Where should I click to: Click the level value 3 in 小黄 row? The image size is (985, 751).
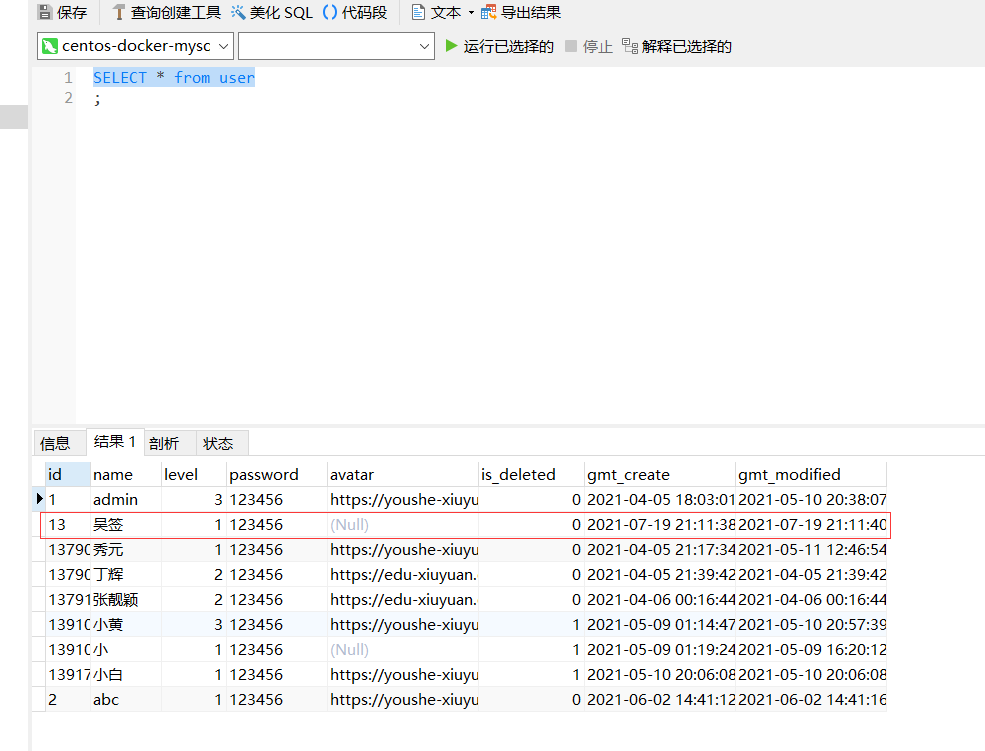[193, 625]
